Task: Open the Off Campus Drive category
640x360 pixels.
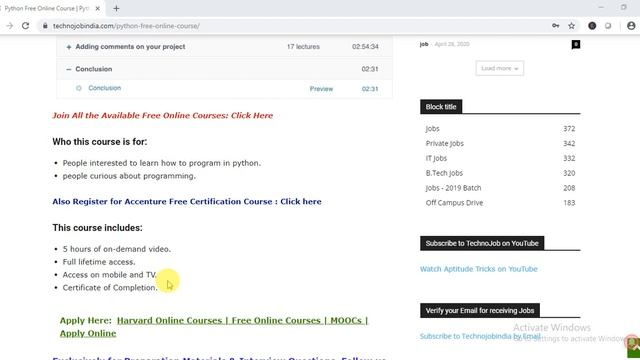Action: click(x=454, y=202)
